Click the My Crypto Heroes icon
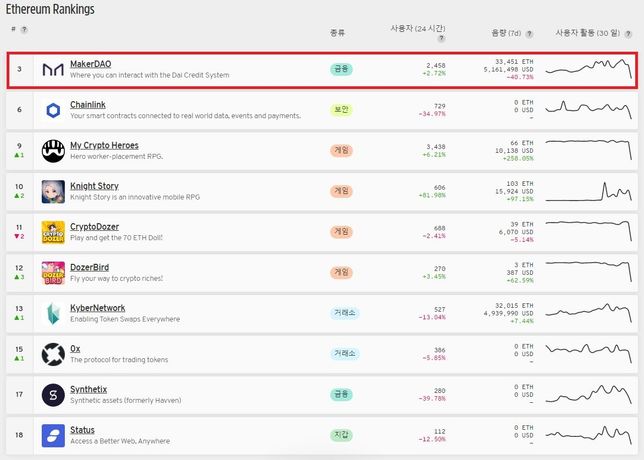The width and height of the screenshot is (644, 460). point(53,151)
